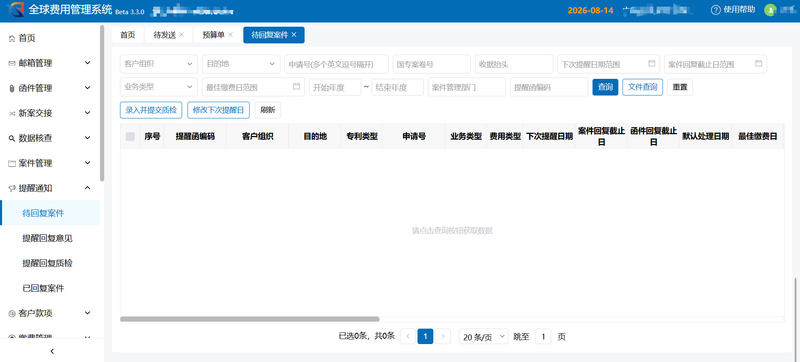Close the 待发送 tab
Screen dimensions: 800x362
pyautogui.click(x=182, y=35)
